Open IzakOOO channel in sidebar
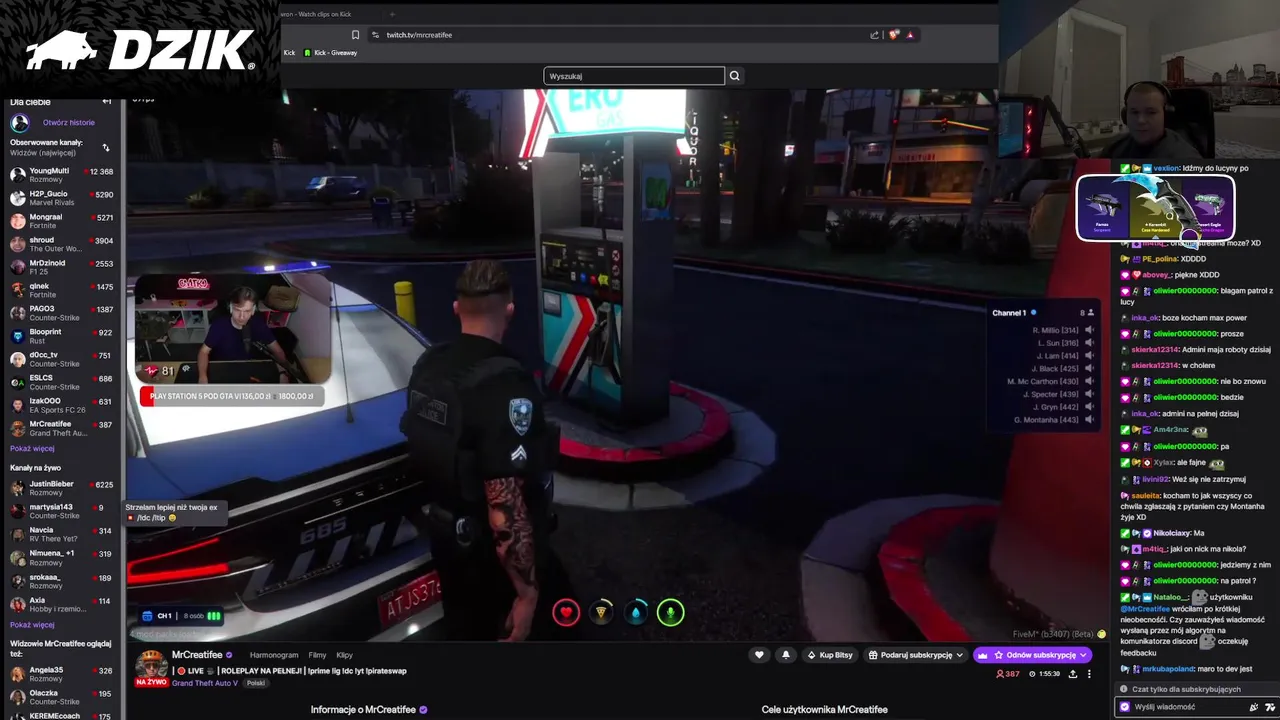Image resolution: width=1280 pixels, height=720 pixels. point(61,405)
